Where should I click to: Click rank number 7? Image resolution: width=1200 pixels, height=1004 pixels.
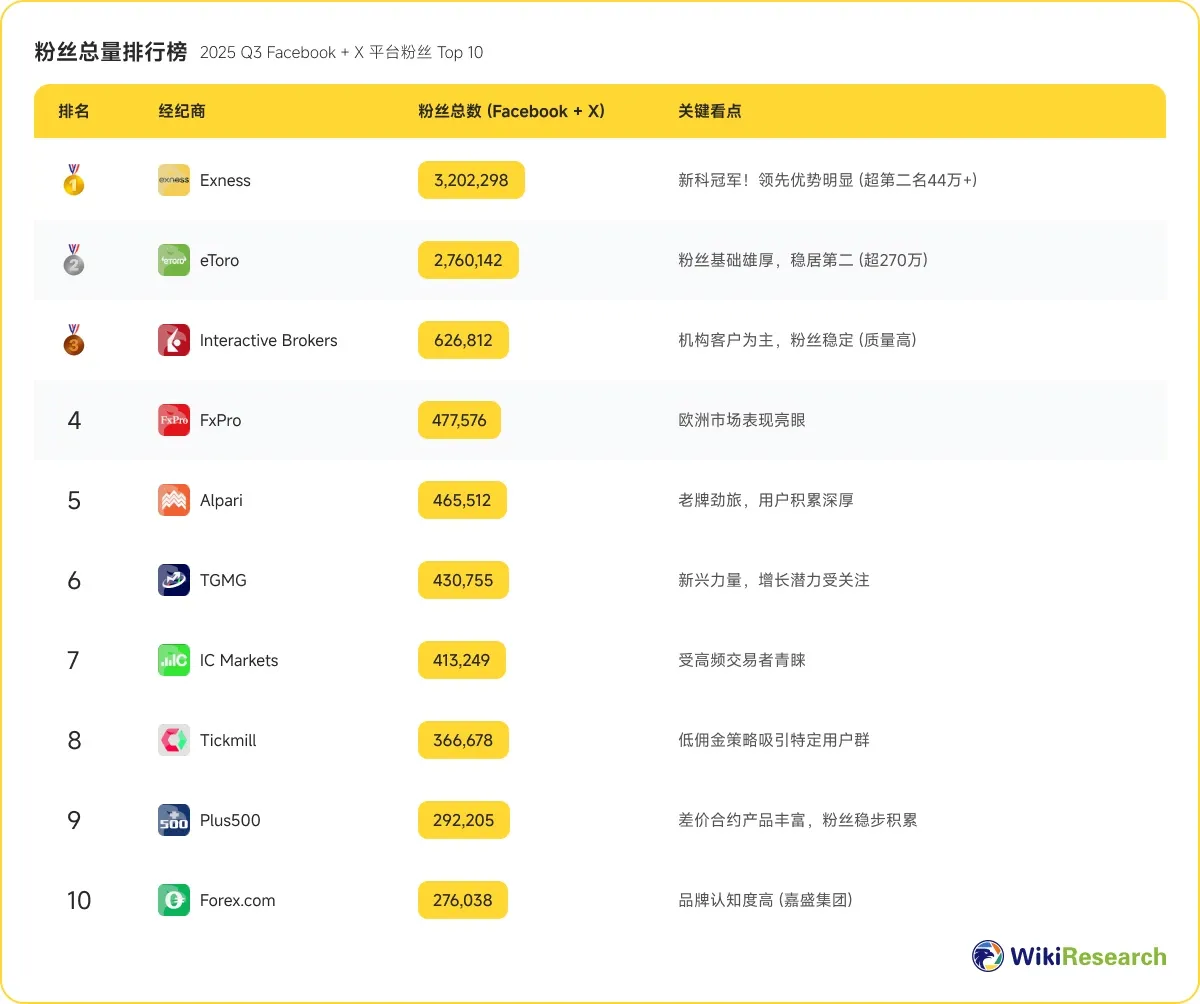74,660
